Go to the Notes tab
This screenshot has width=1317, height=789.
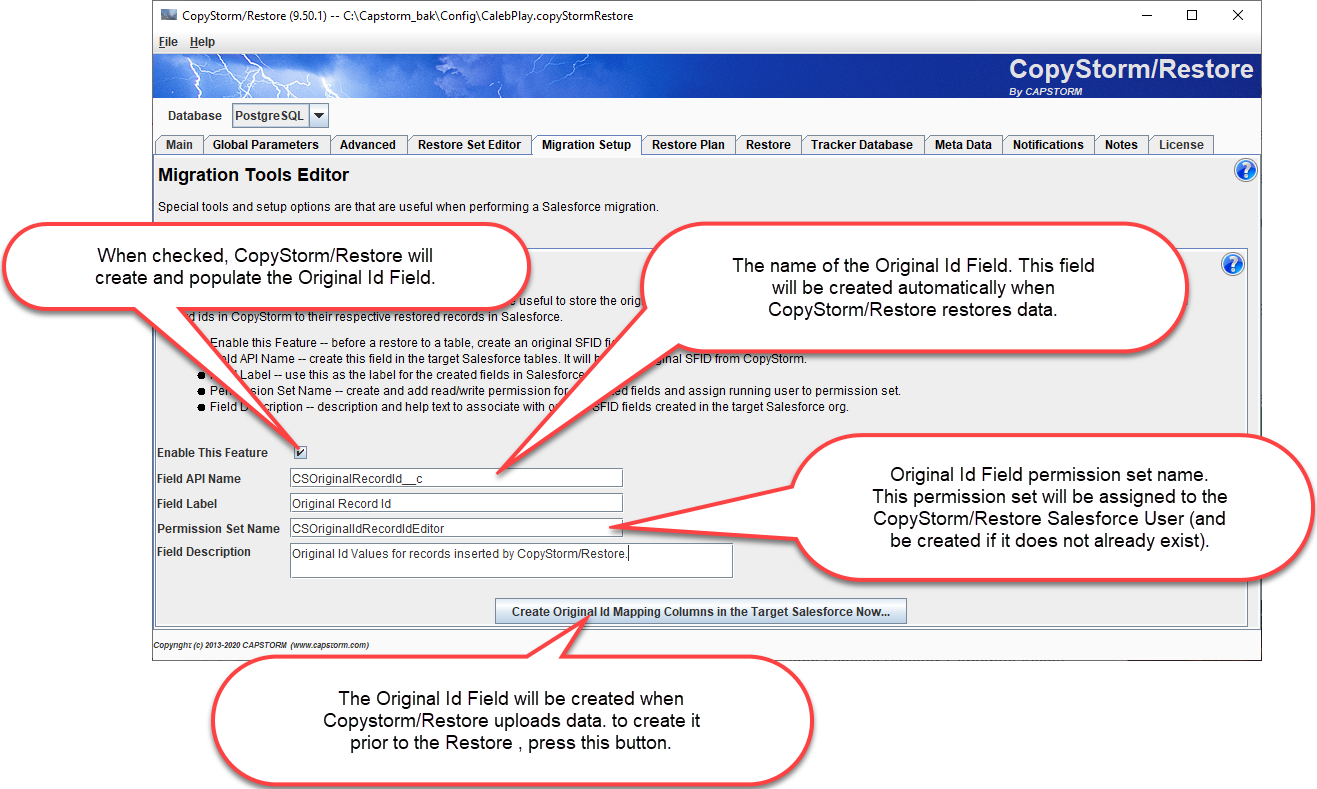1121,145
